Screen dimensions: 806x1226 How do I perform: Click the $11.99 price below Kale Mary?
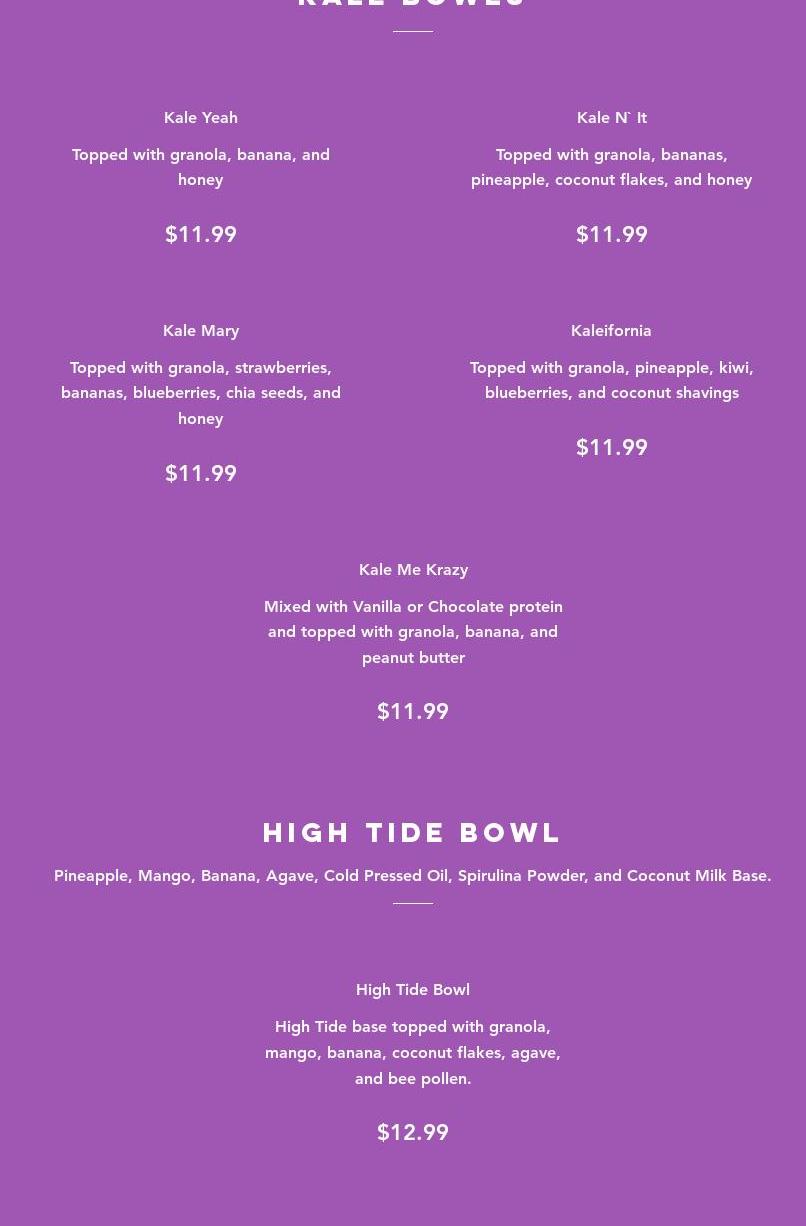coord(200,474)
